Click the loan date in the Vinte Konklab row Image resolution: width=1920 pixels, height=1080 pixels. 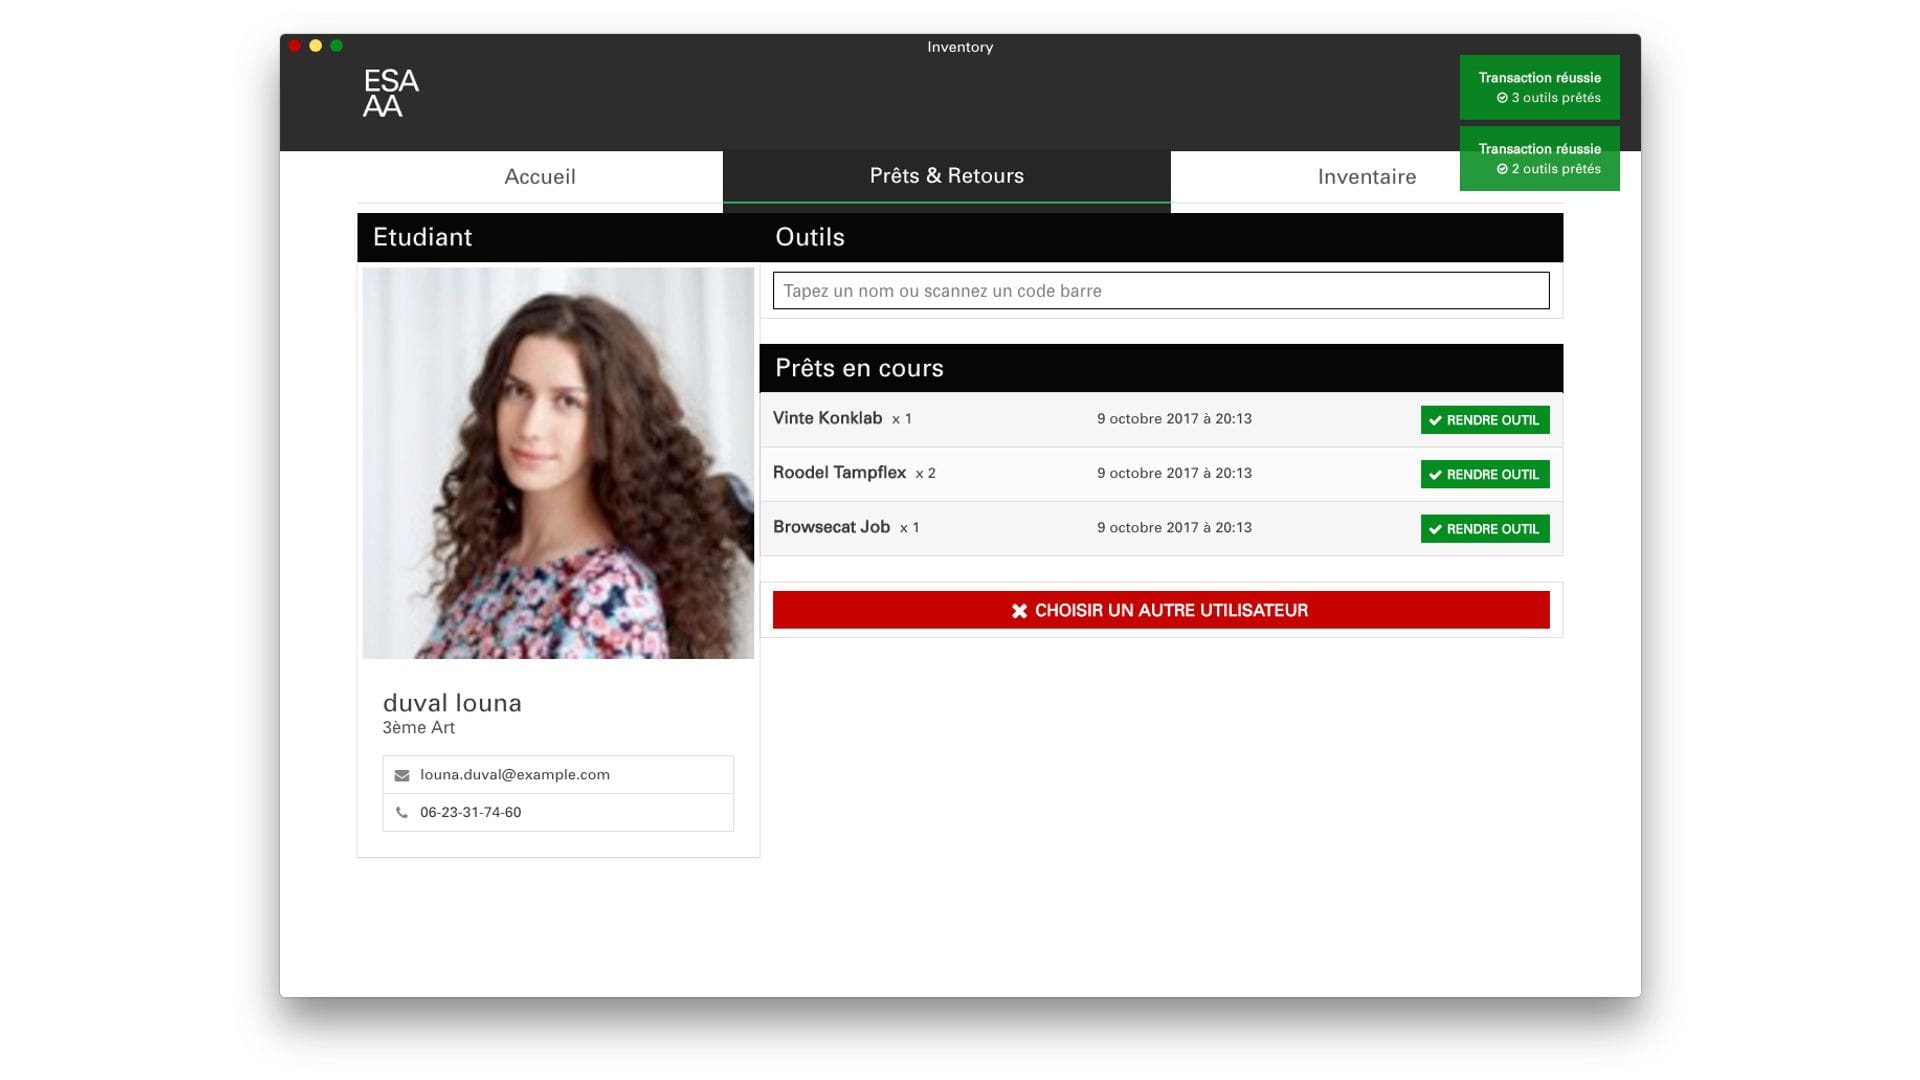1174,419
